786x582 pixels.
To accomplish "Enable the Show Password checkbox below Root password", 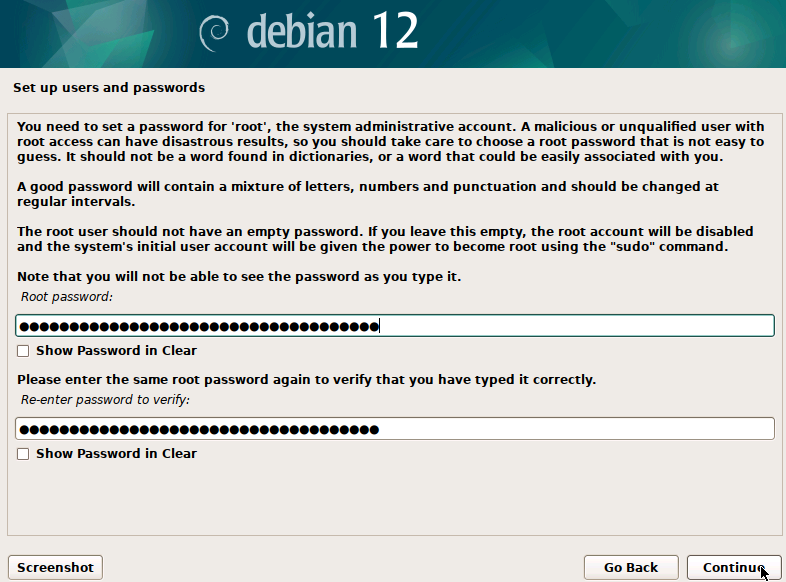I will coord(23,351).
